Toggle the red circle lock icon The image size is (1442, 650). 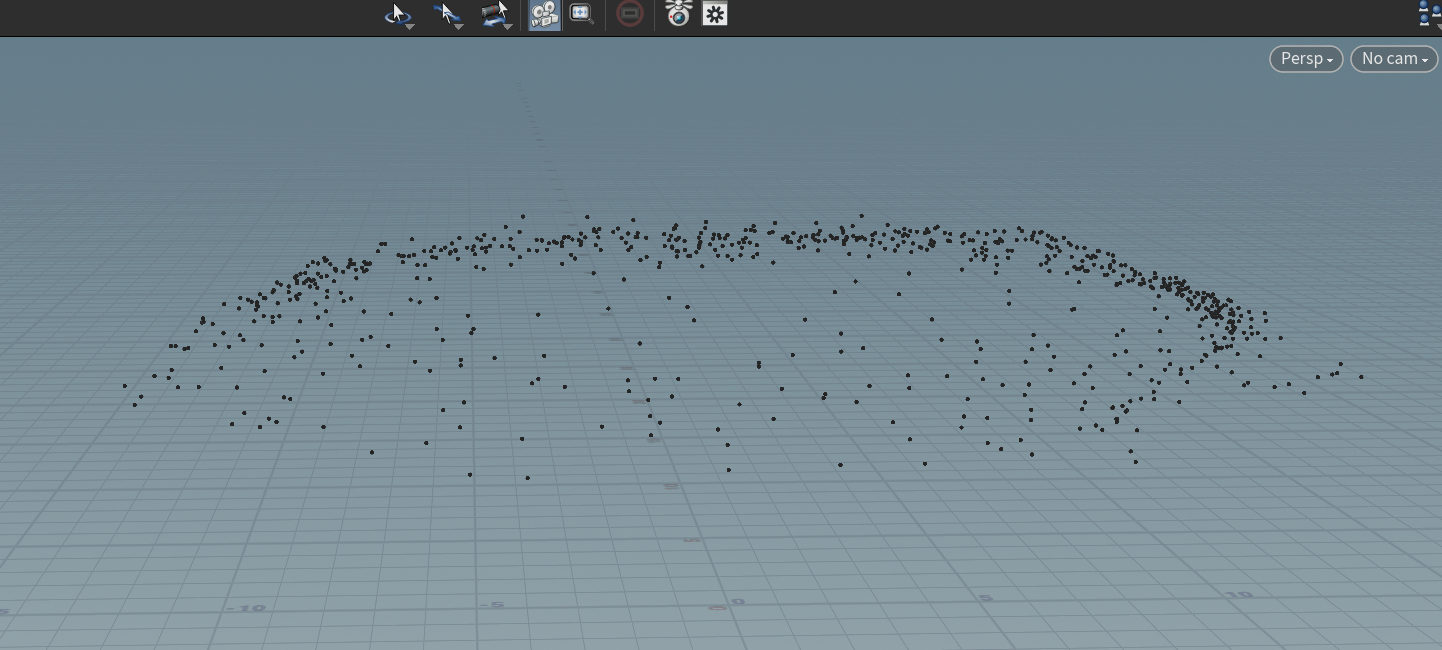click(x=630, y=14)
